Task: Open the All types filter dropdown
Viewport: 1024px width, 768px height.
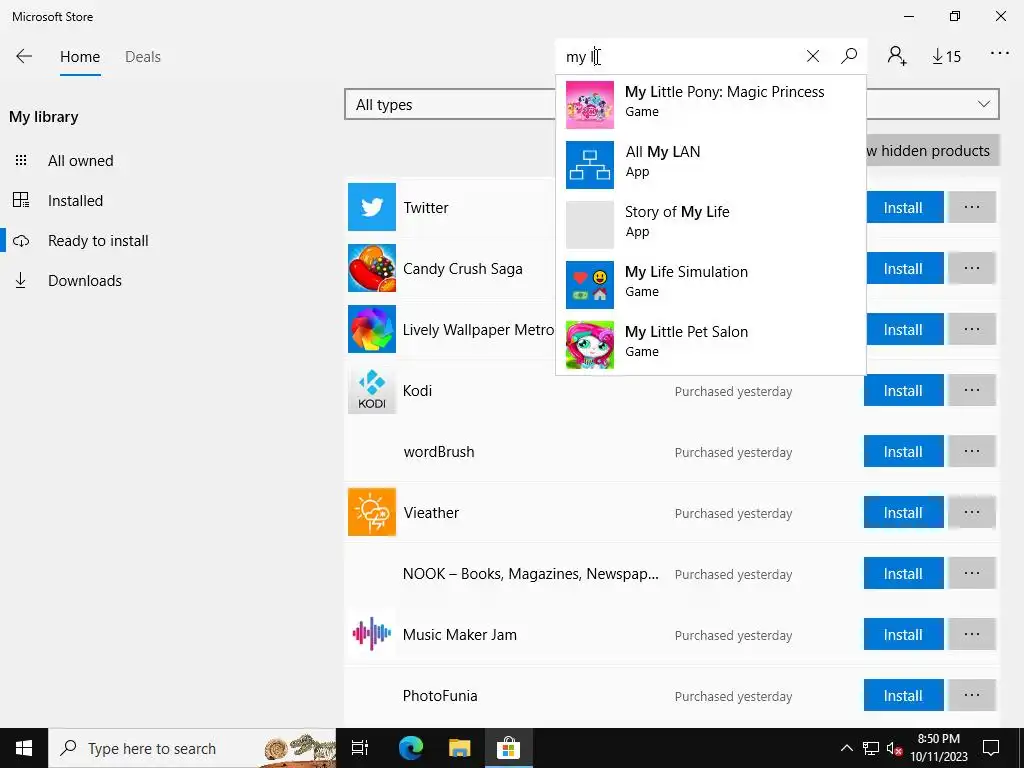Action: [x=450, y=104]
